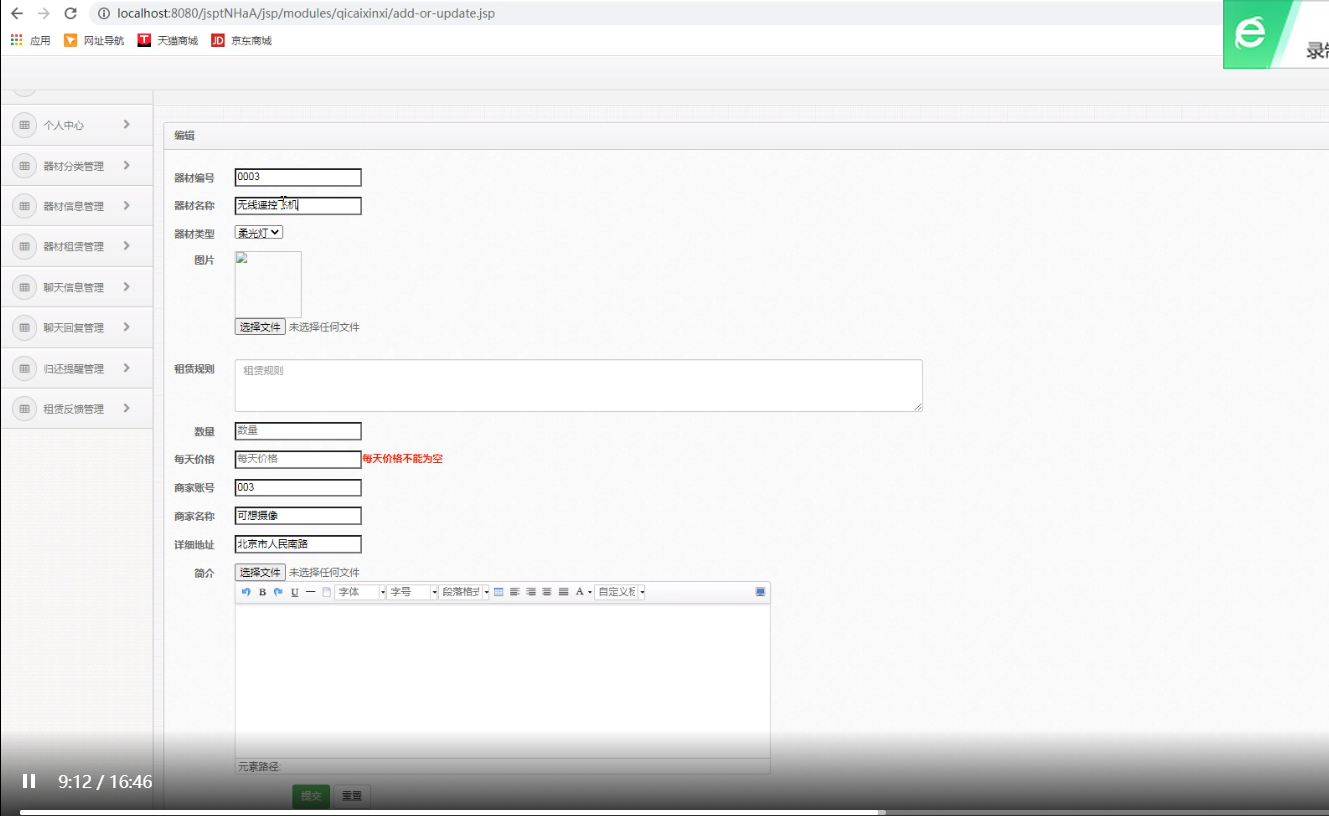
Task: Click the grid icon beside 器材分类管理
Action: (x=24, y=166)
